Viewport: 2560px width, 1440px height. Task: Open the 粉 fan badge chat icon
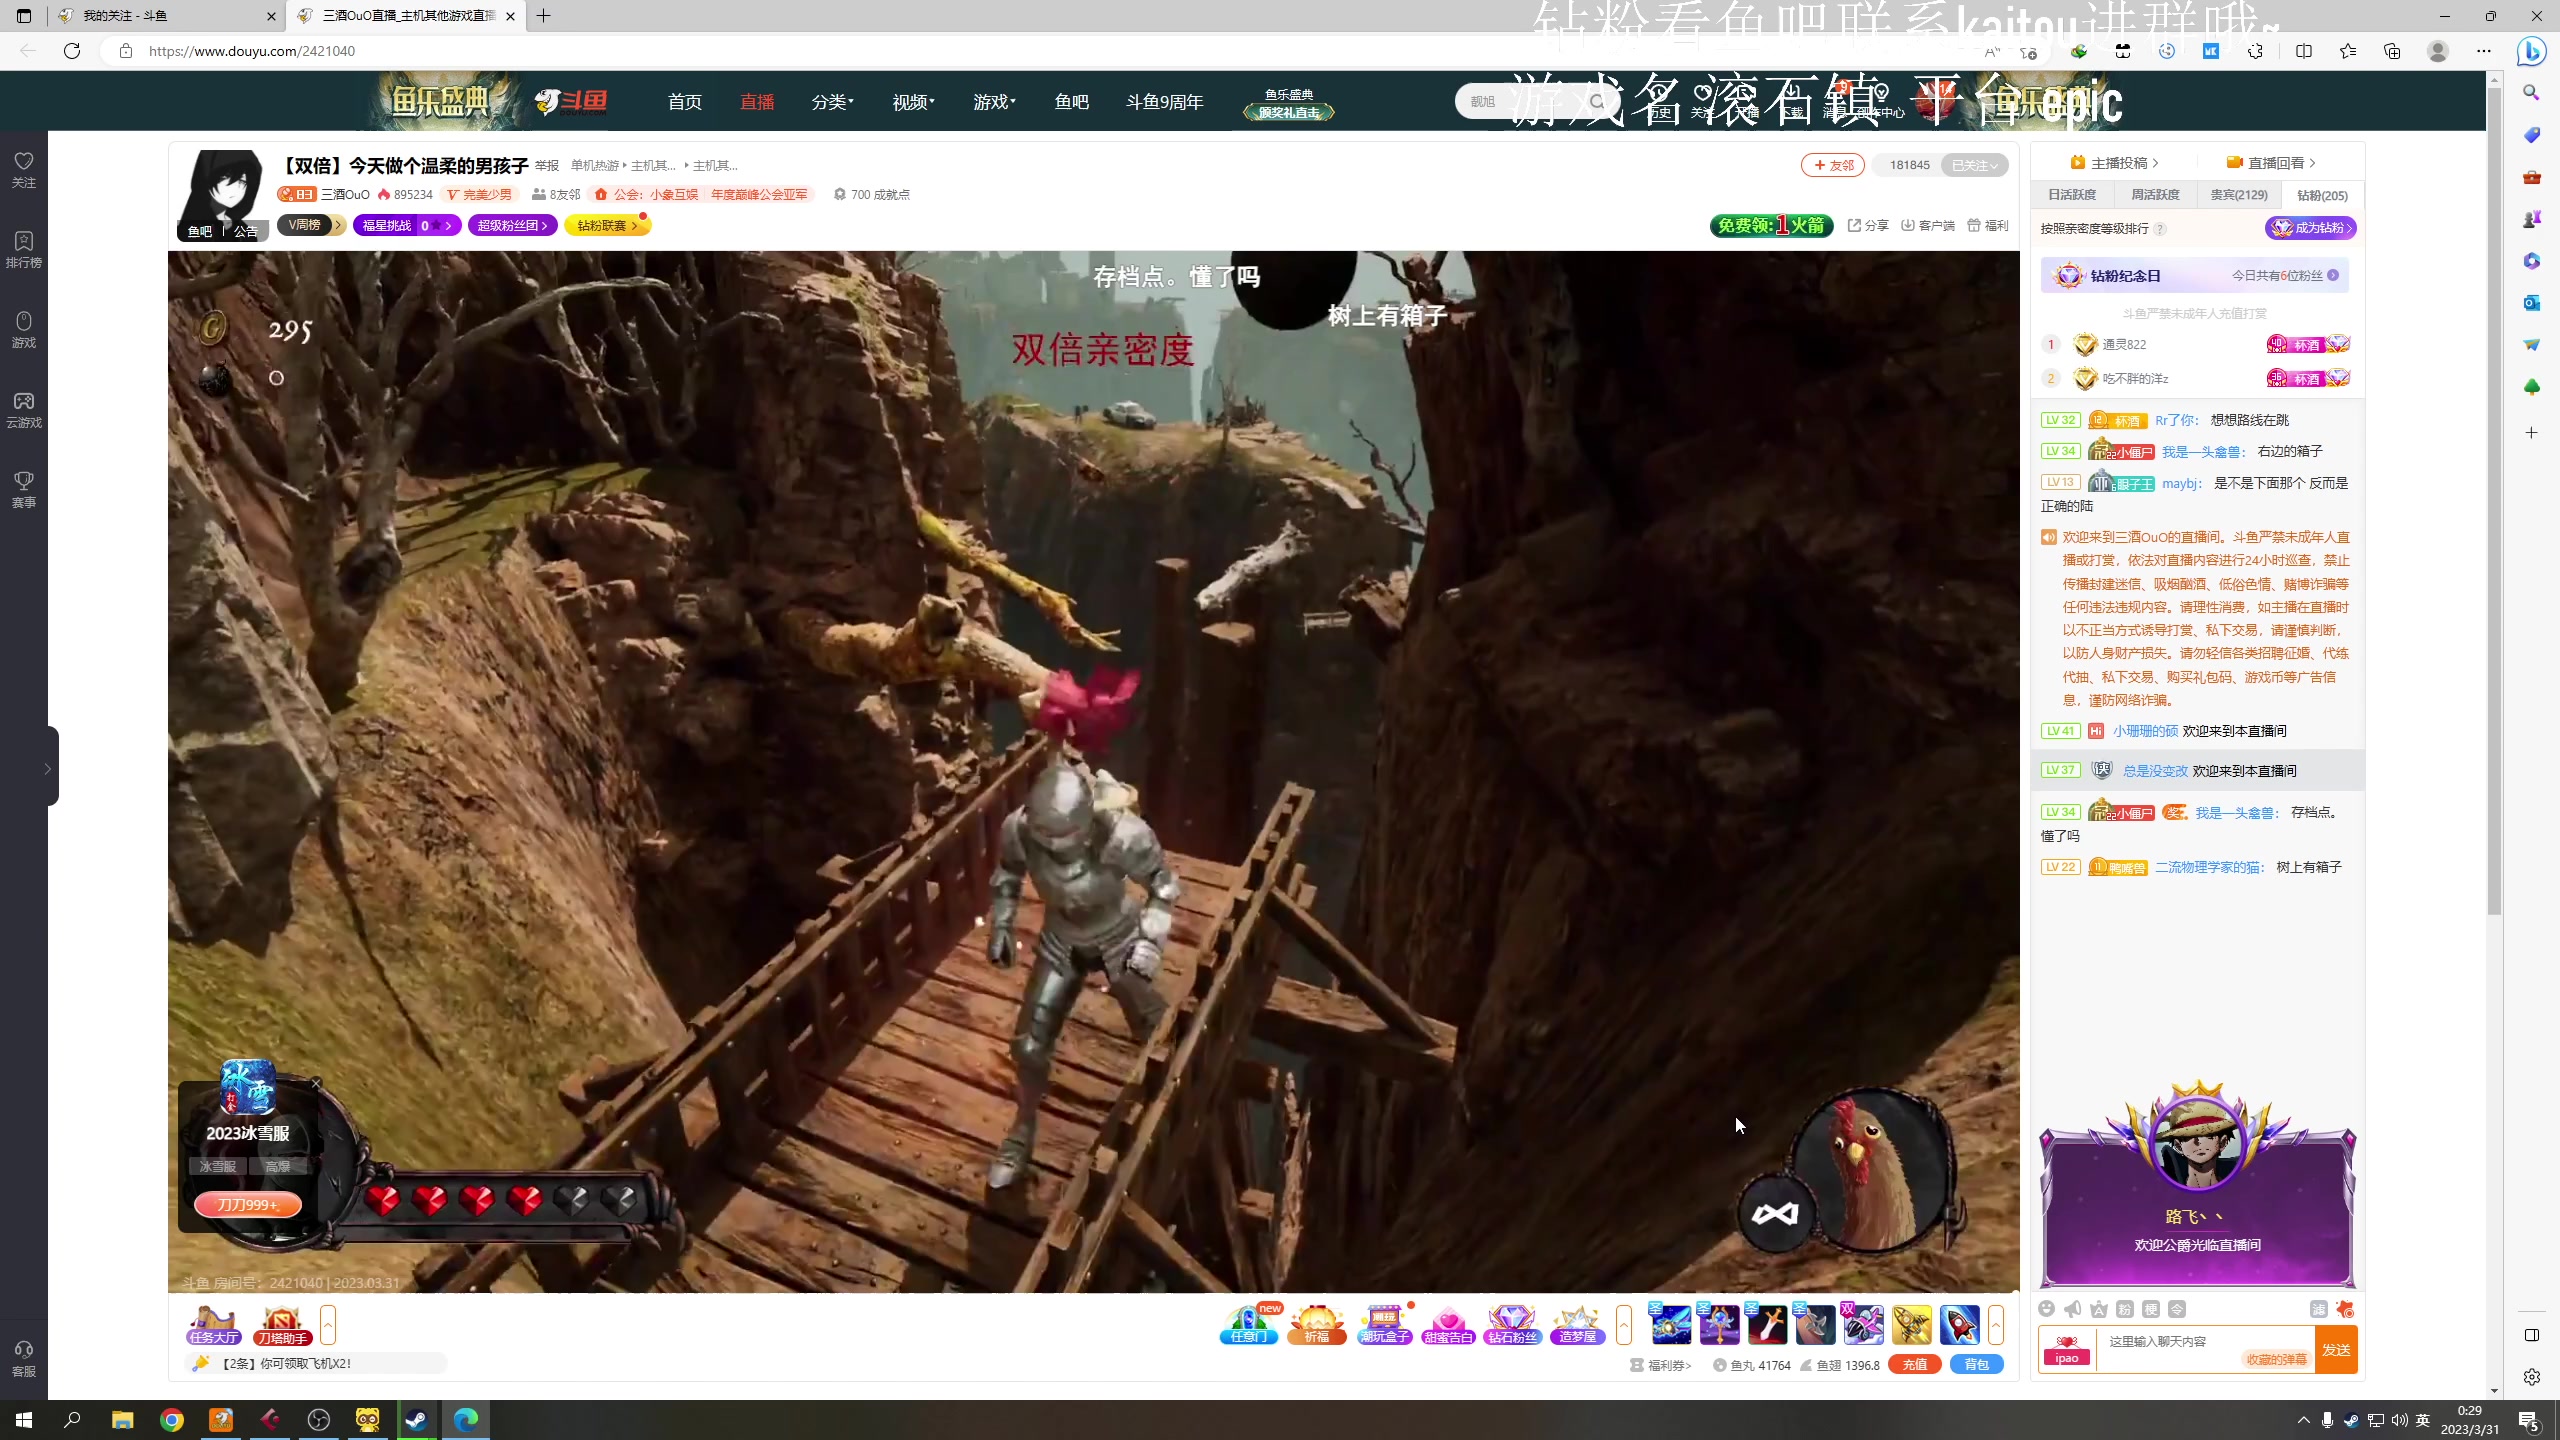2125,1309
